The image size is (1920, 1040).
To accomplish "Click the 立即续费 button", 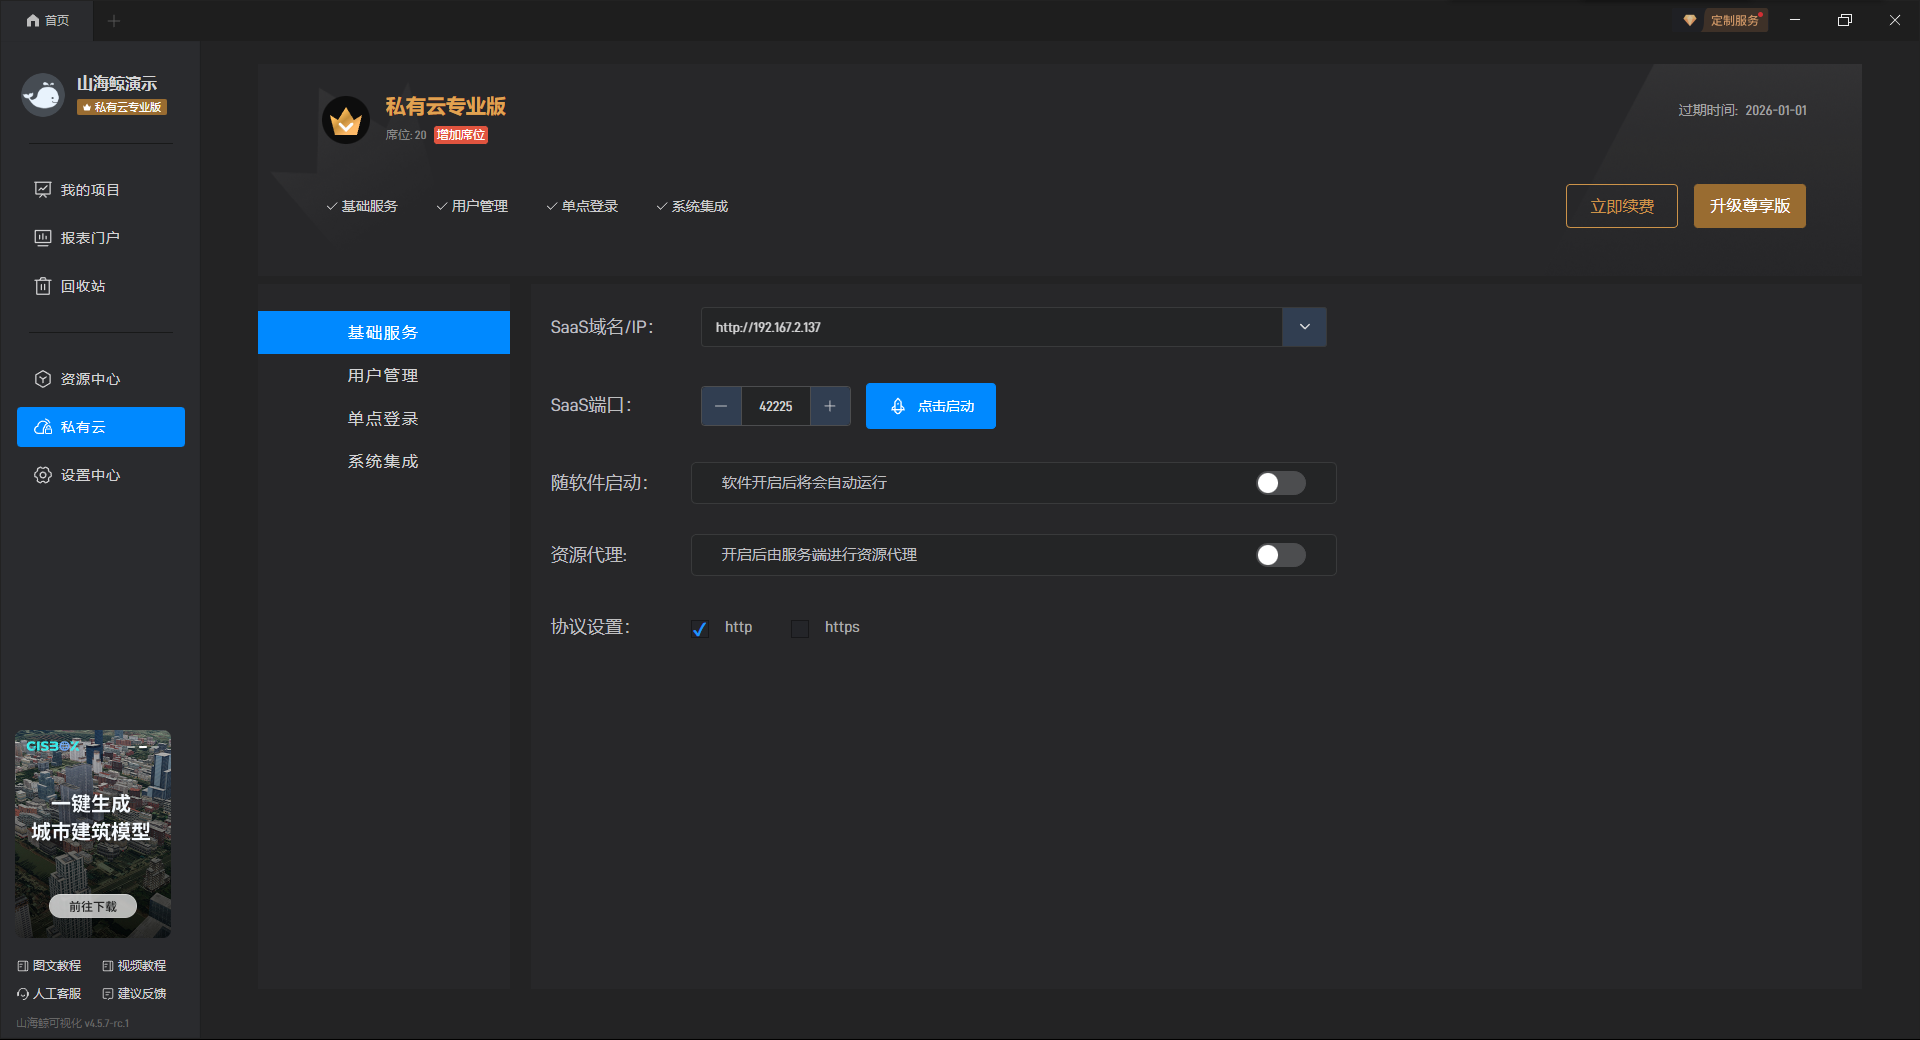I will pos(1622,206).
